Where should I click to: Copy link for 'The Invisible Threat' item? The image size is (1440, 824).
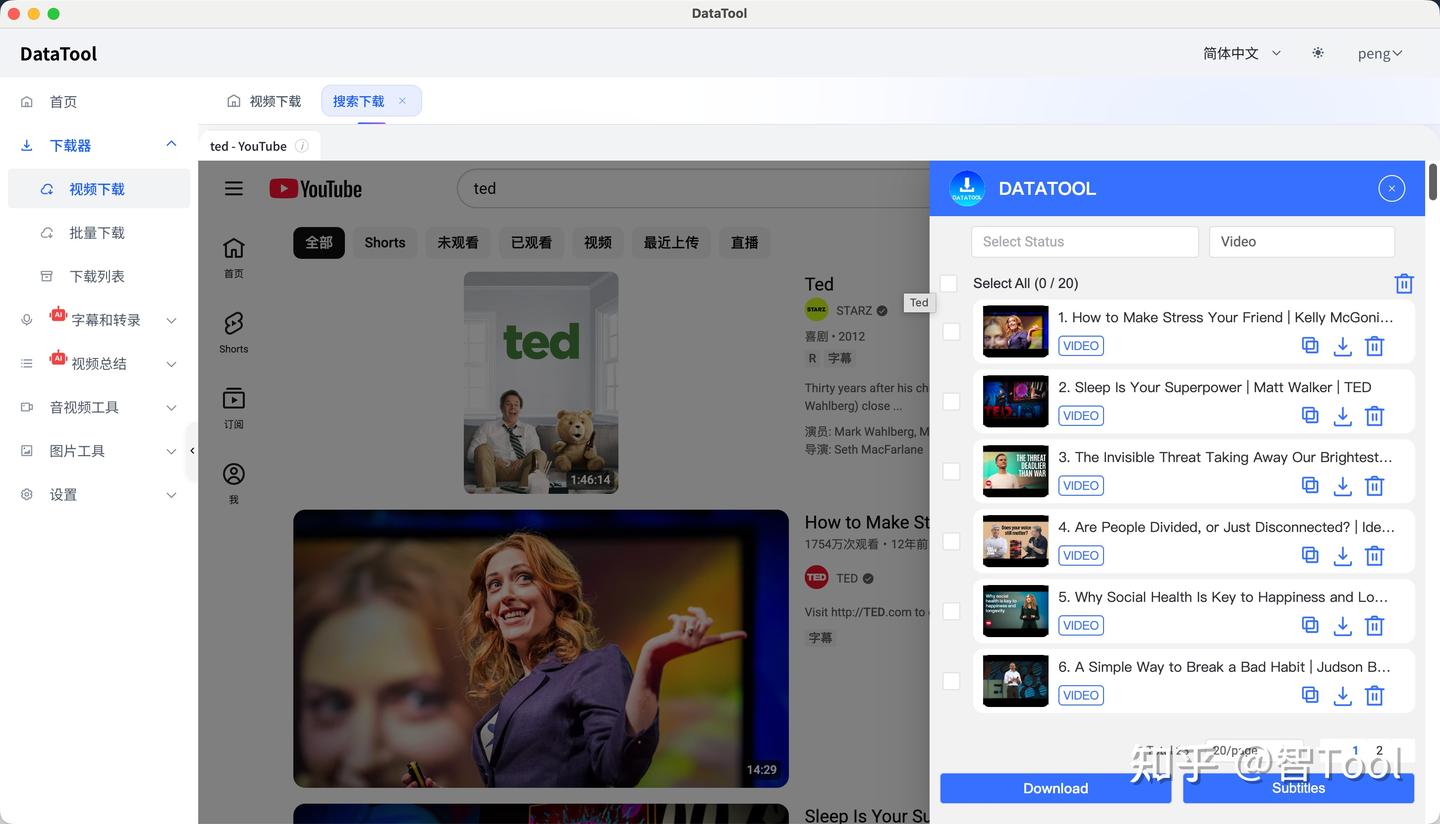(1310, 486)
